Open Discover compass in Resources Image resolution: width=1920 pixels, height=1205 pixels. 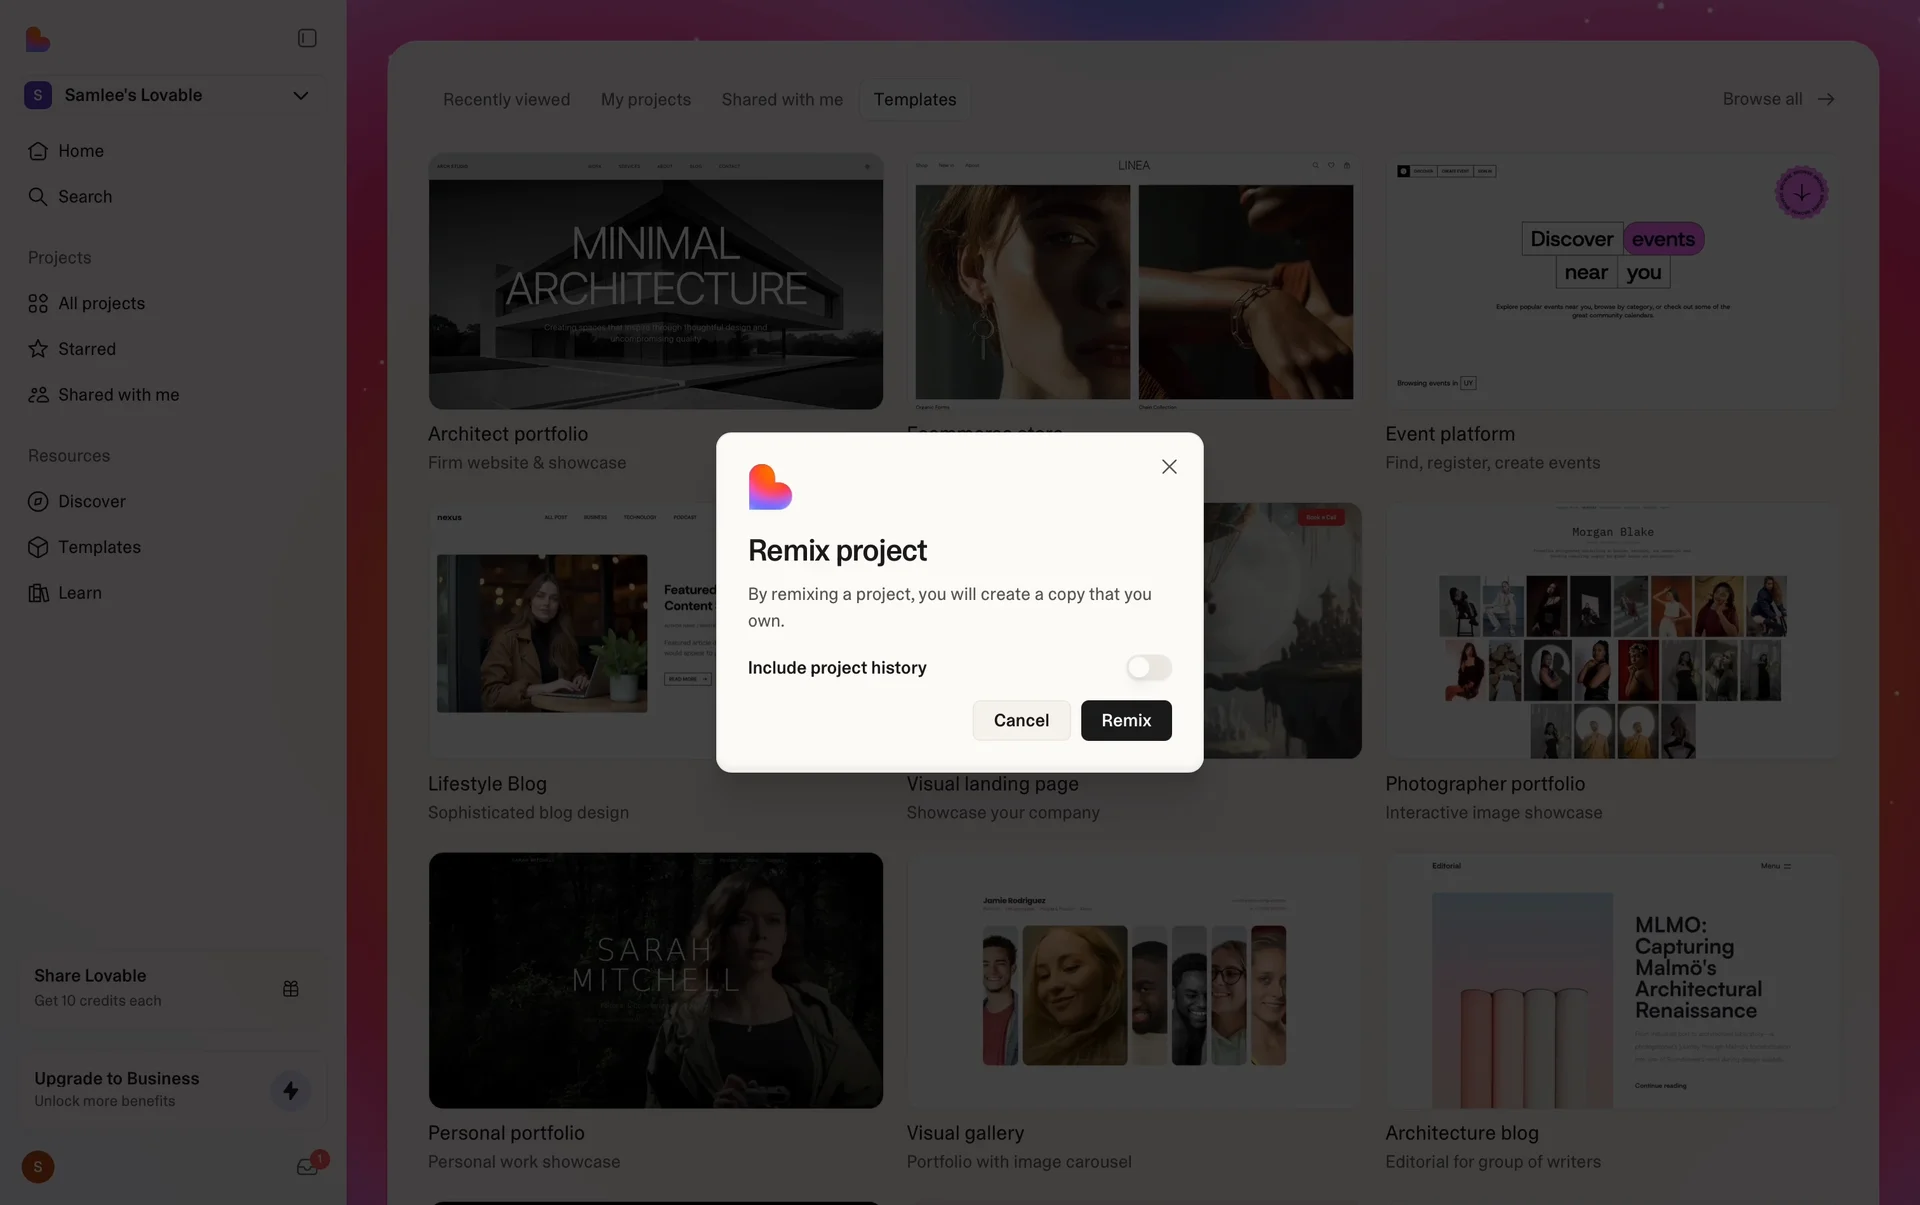(38, 501)
